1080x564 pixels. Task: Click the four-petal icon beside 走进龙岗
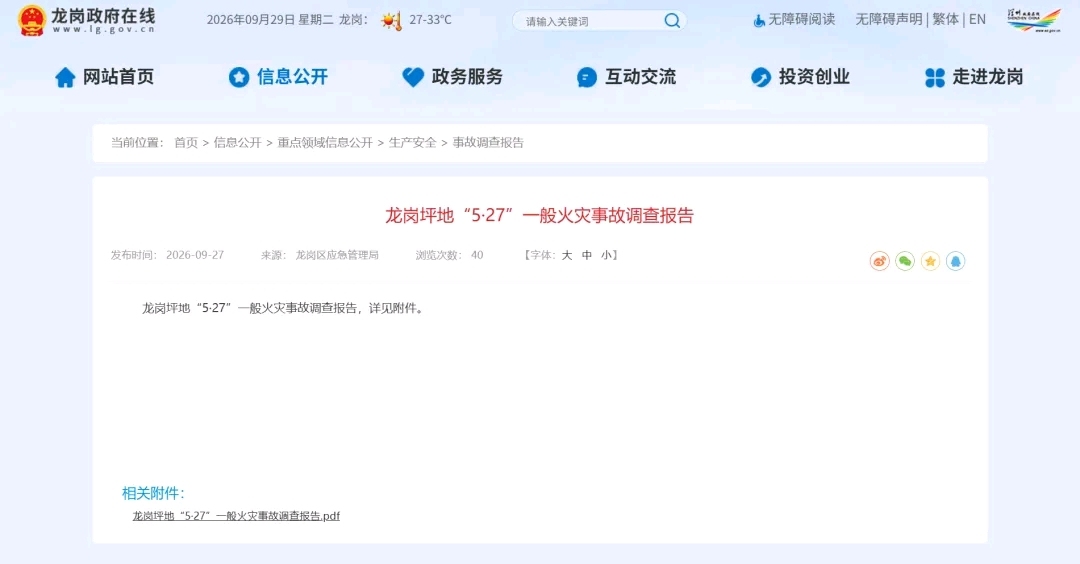pyautogui.click(x=935, y=77)
